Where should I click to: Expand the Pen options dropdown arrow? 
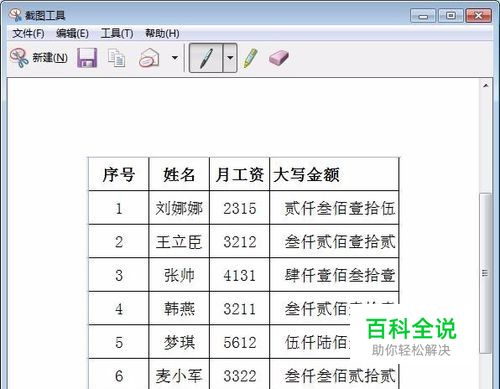click(230, 58)
